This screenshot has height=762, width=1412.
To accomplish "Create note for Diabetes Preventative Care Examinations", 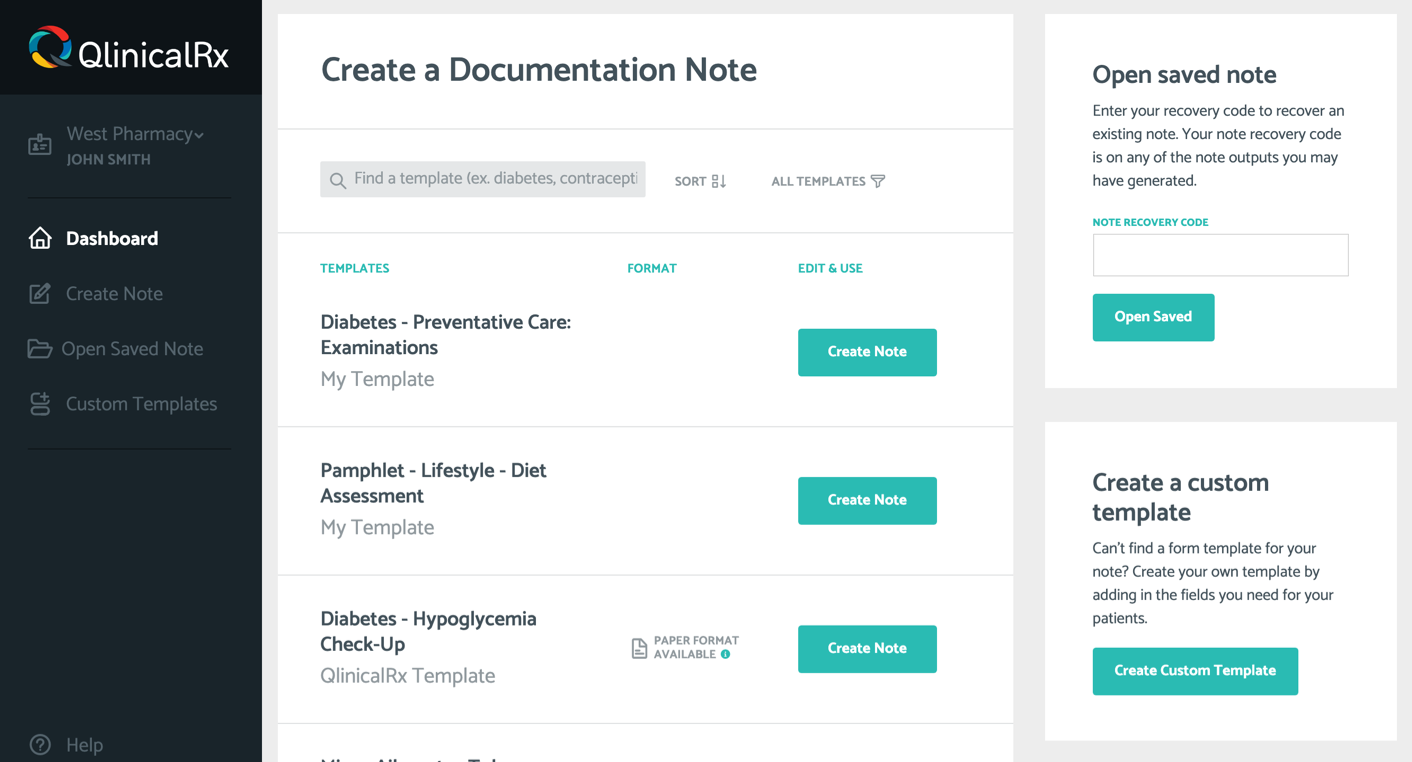I will pyautogui.click(x=867, y=352).
